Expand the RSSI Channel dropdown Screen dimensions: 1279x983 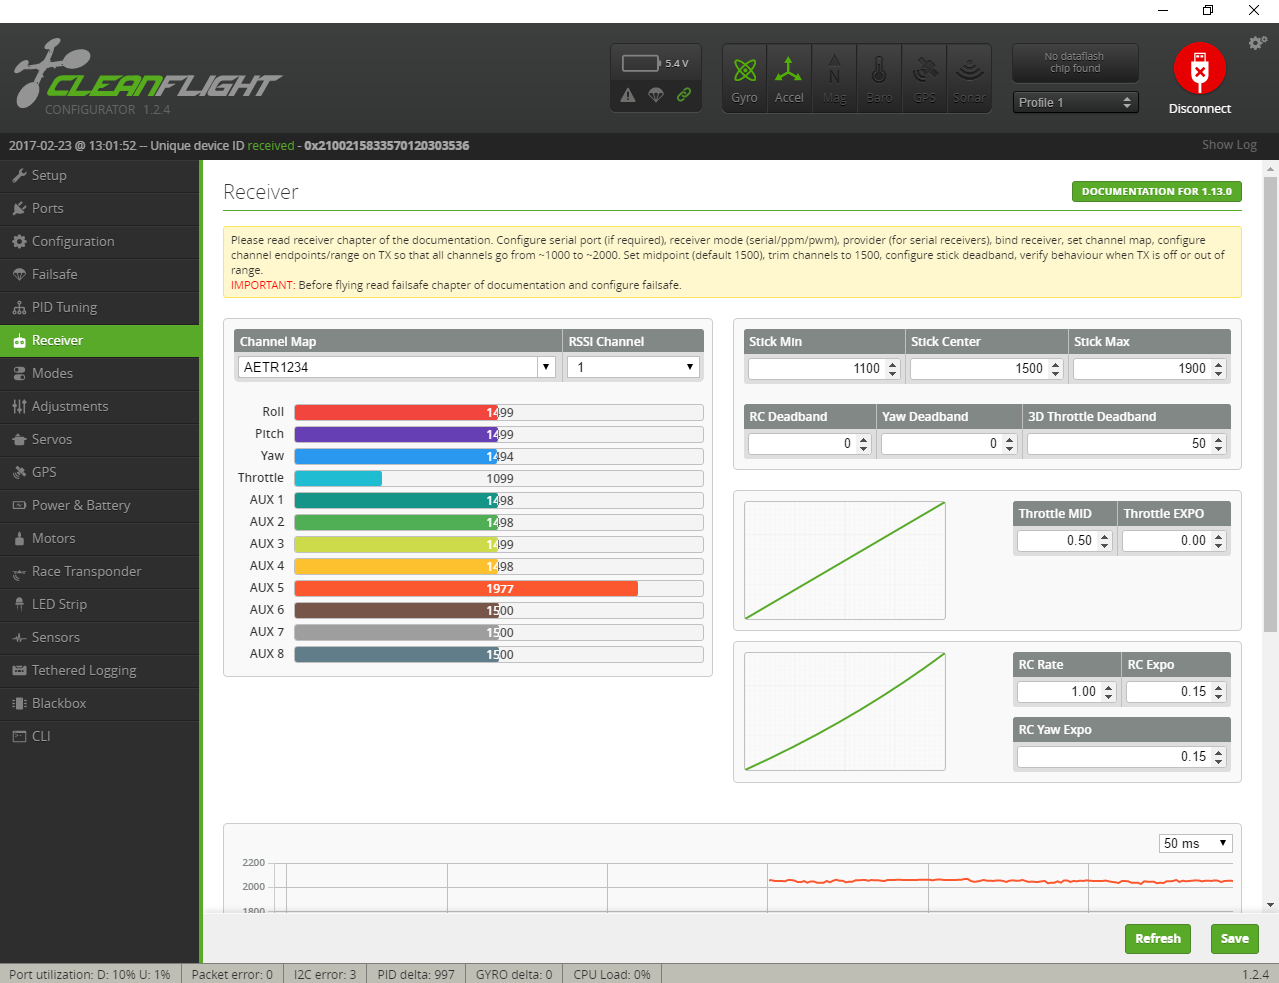pyautogui.click(x=633, y=367)
